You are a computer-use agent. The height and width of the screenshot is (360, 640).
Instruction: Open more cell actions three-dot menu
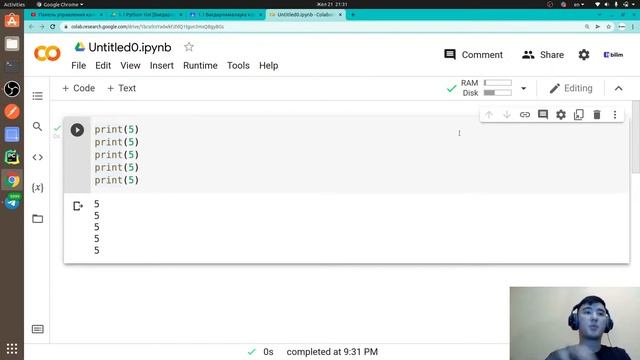coord(615,115)
